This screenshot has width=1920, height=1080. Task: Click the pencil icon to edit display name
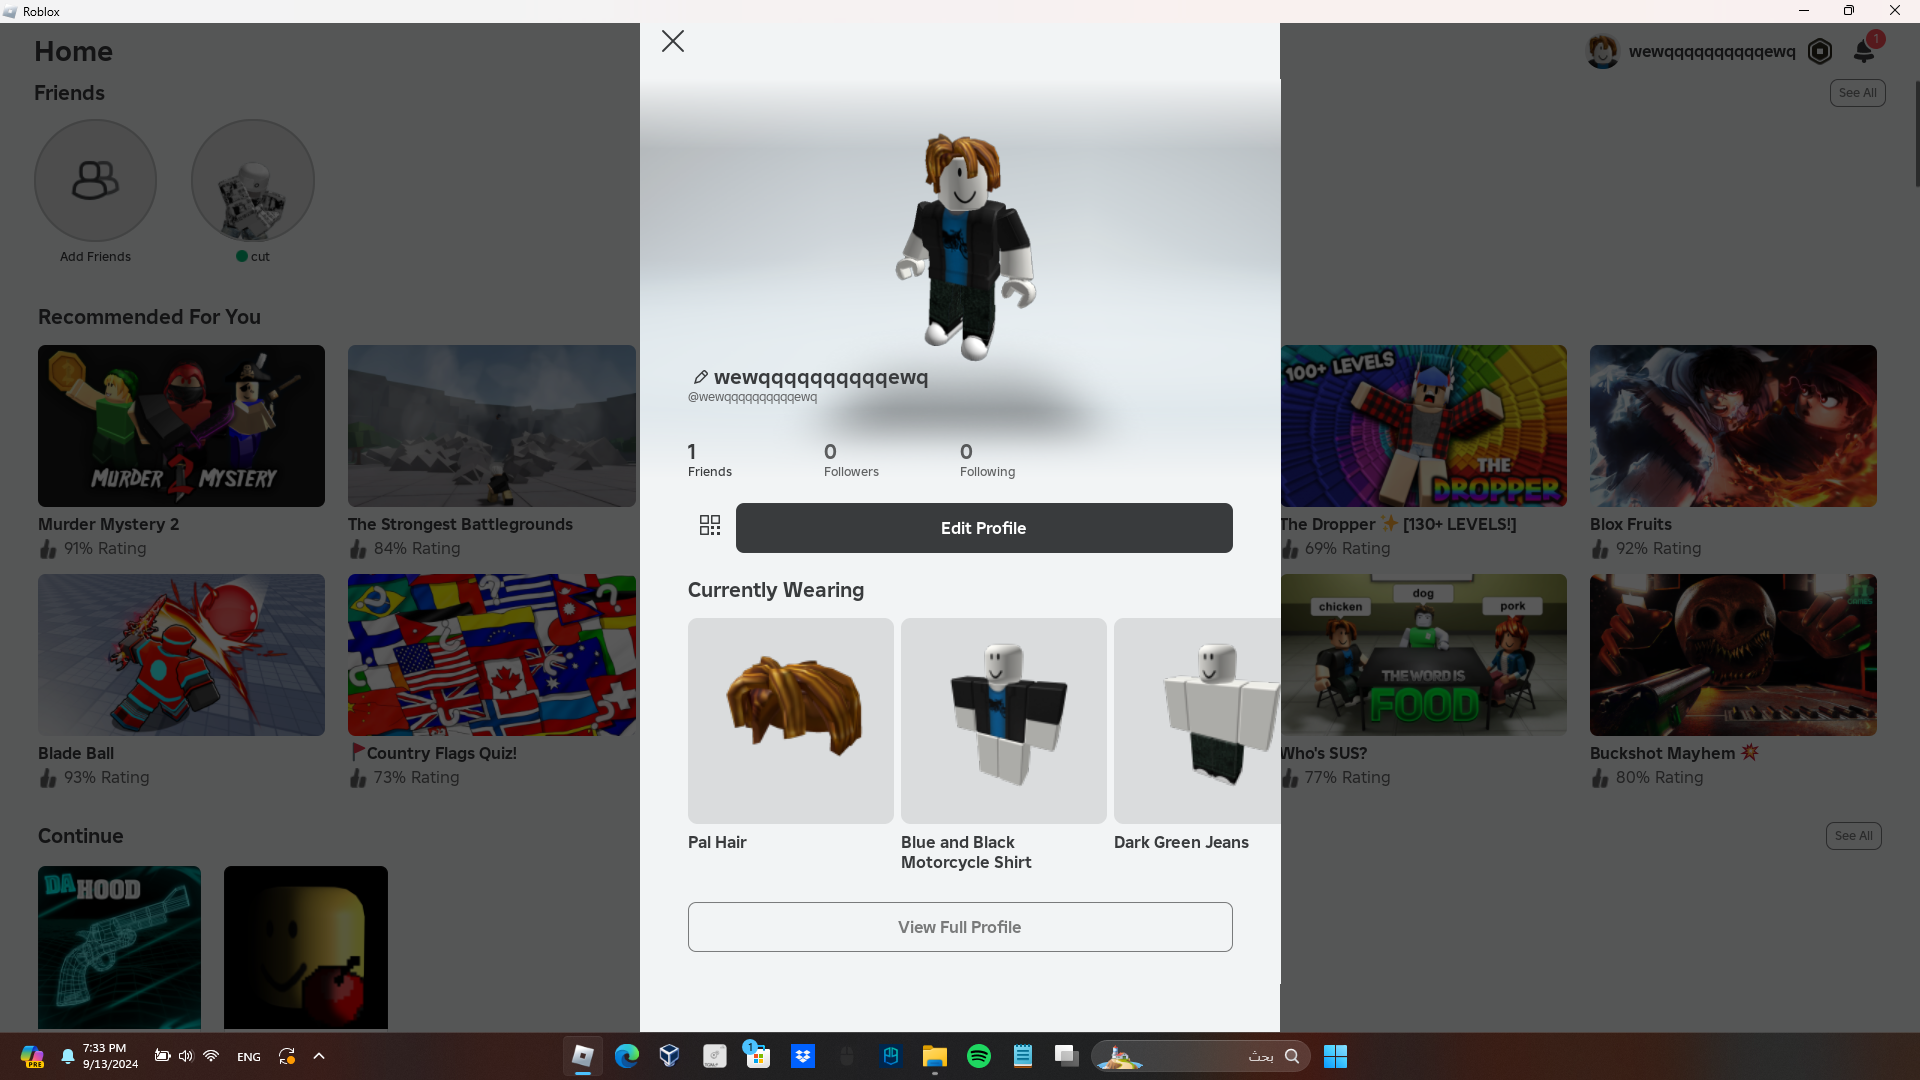[700, 377]
